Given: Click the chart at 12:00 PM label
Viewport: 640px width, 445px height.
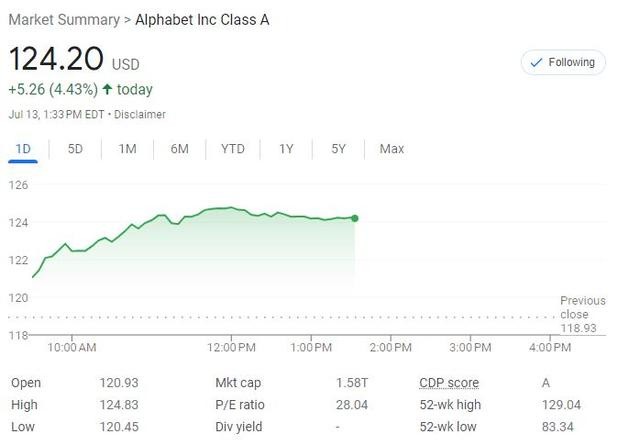Looking at the screenshot, I should coord(231,347).
